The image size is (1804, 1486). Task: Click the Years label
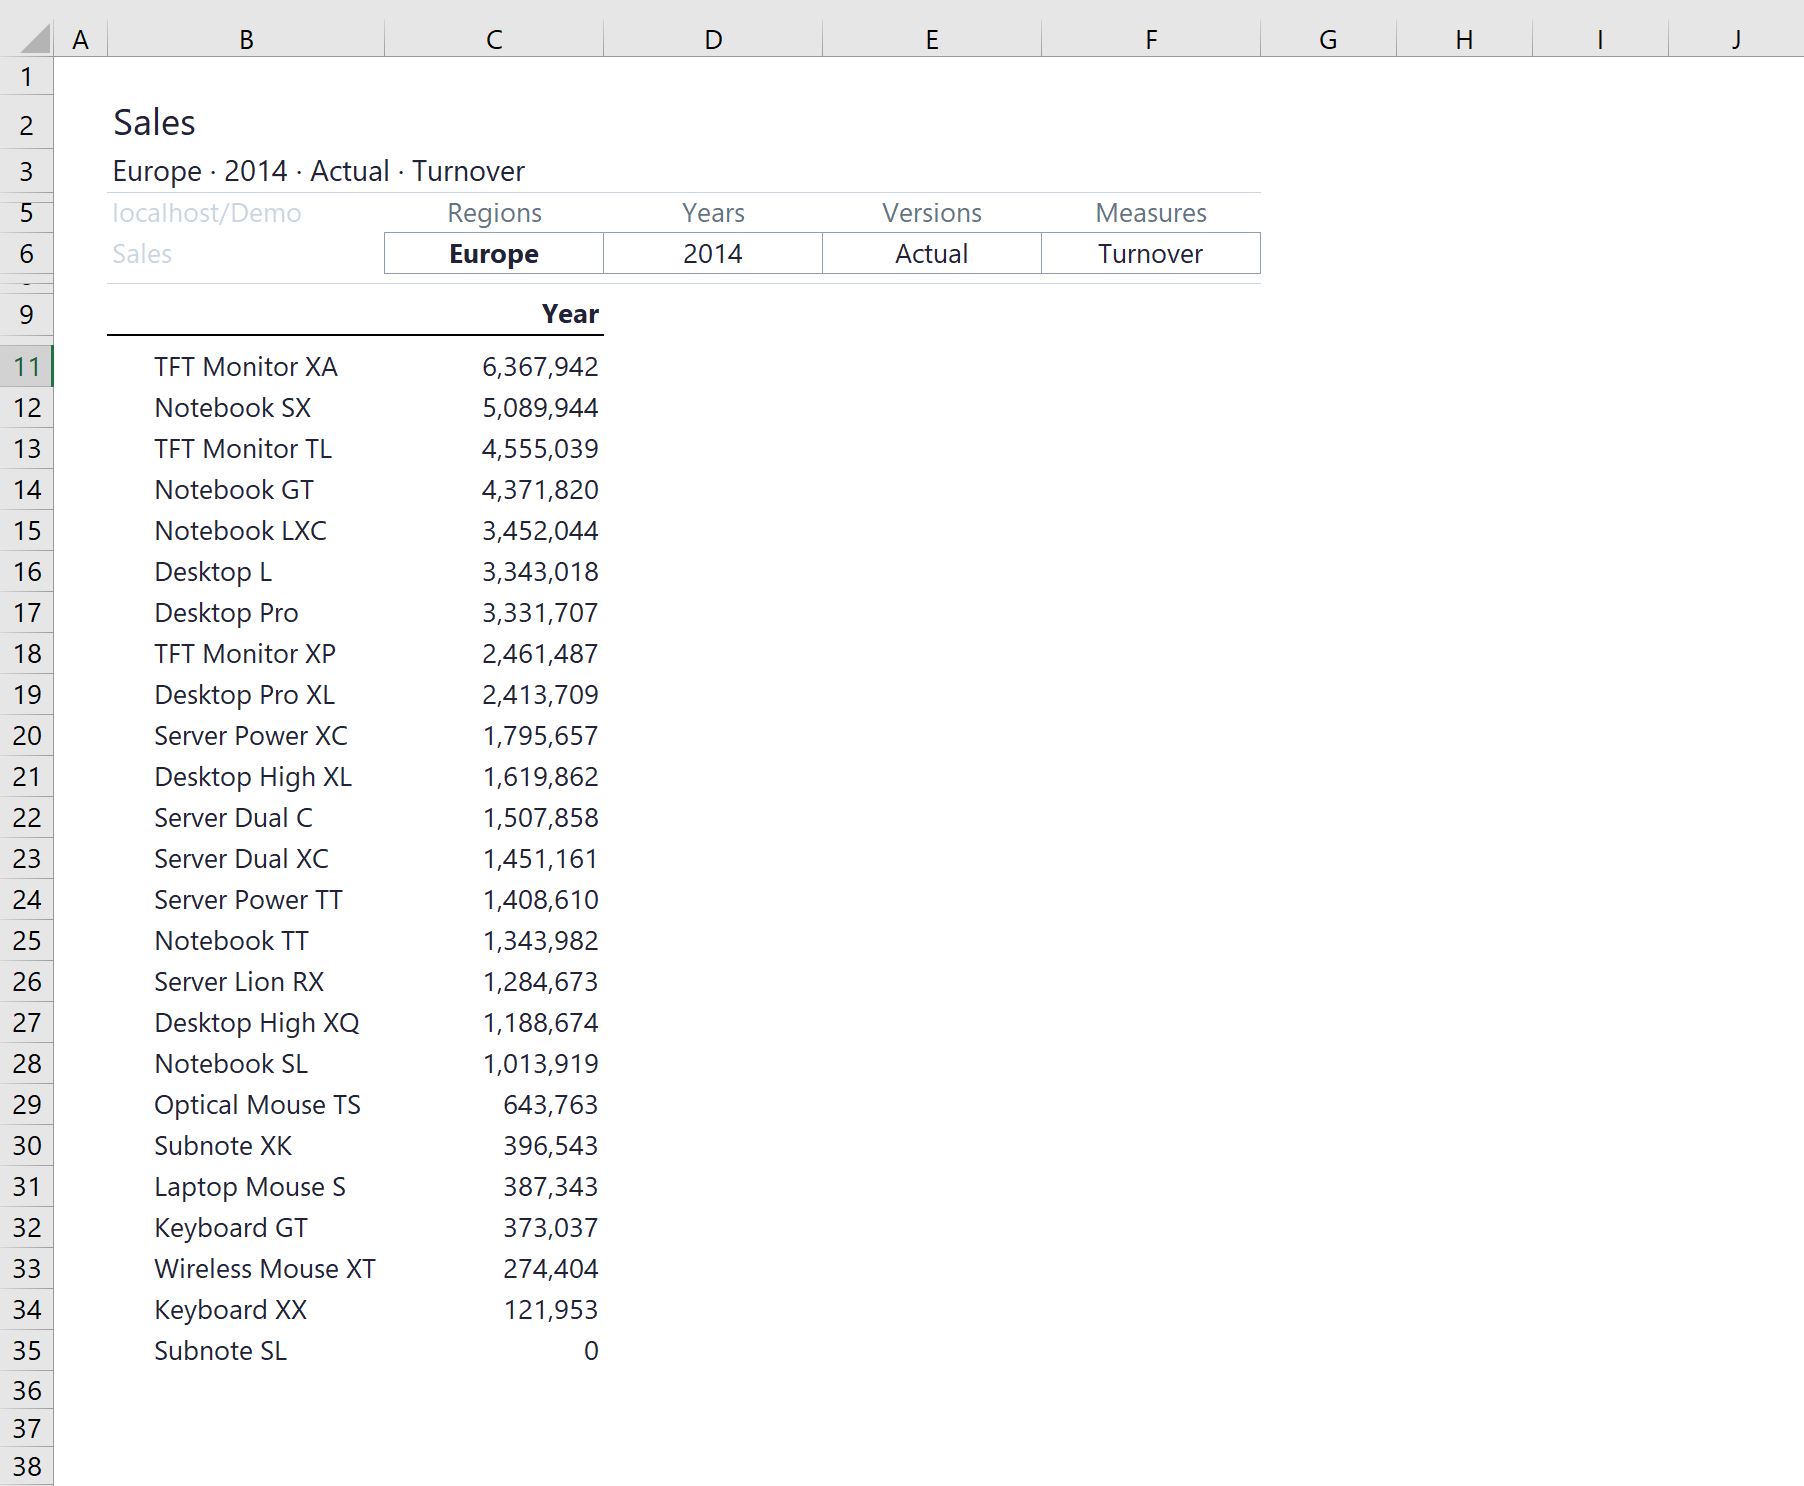tap(713, 213)
